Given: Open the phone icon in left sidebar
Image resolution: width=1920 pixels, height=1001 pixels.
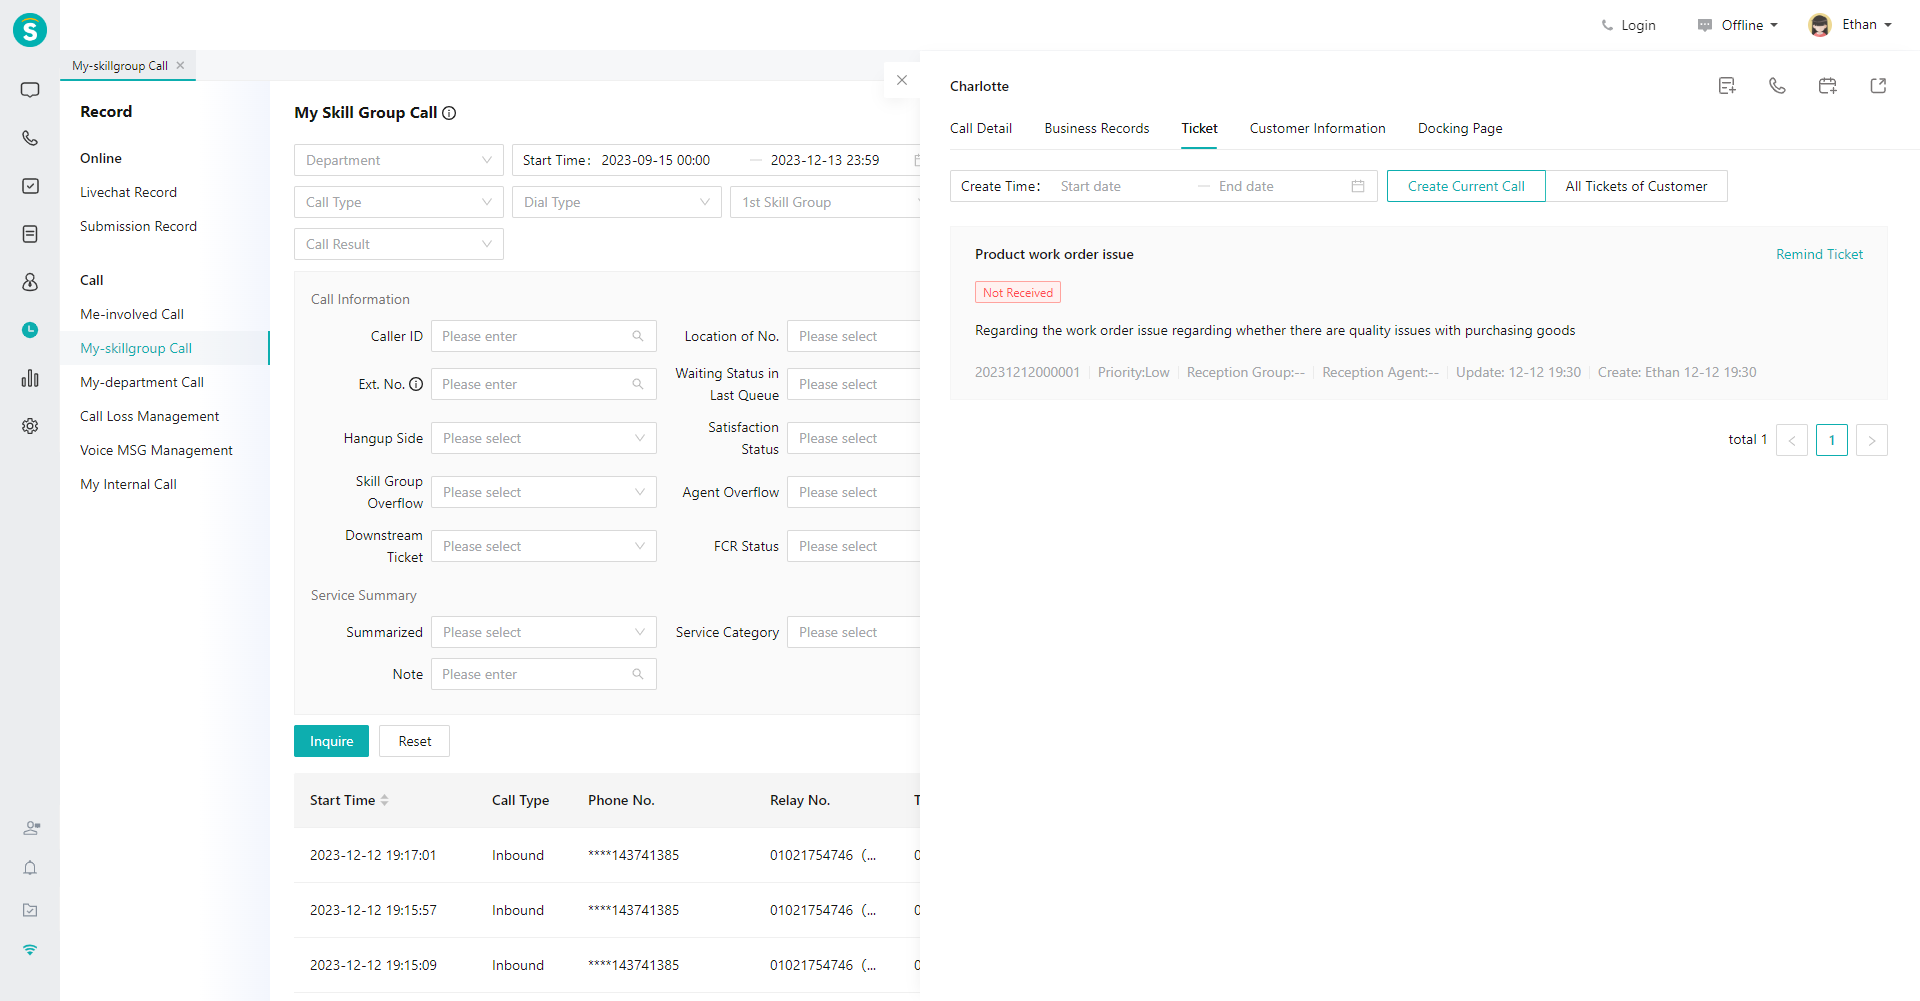Looking at the screenshot, I should pyautogui.click(x=30, y=138).
